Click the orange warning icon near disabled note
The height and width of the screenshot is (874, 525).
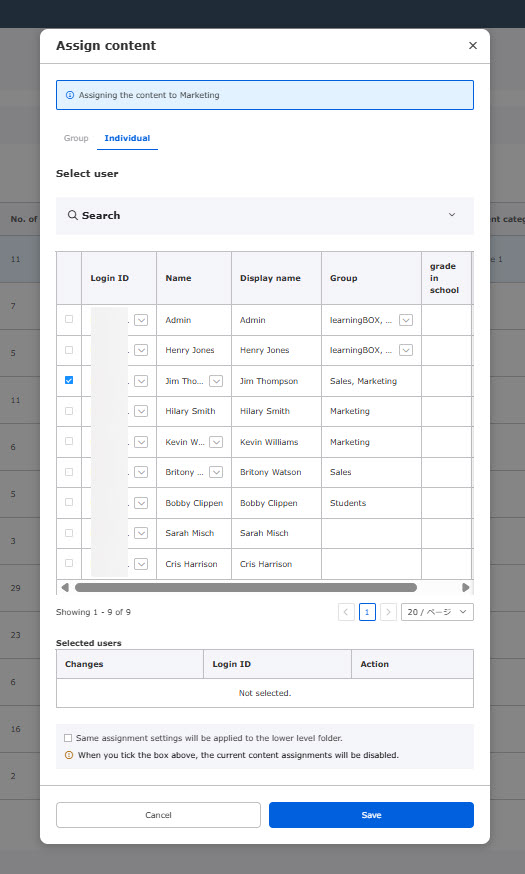(x=69, y=755)
